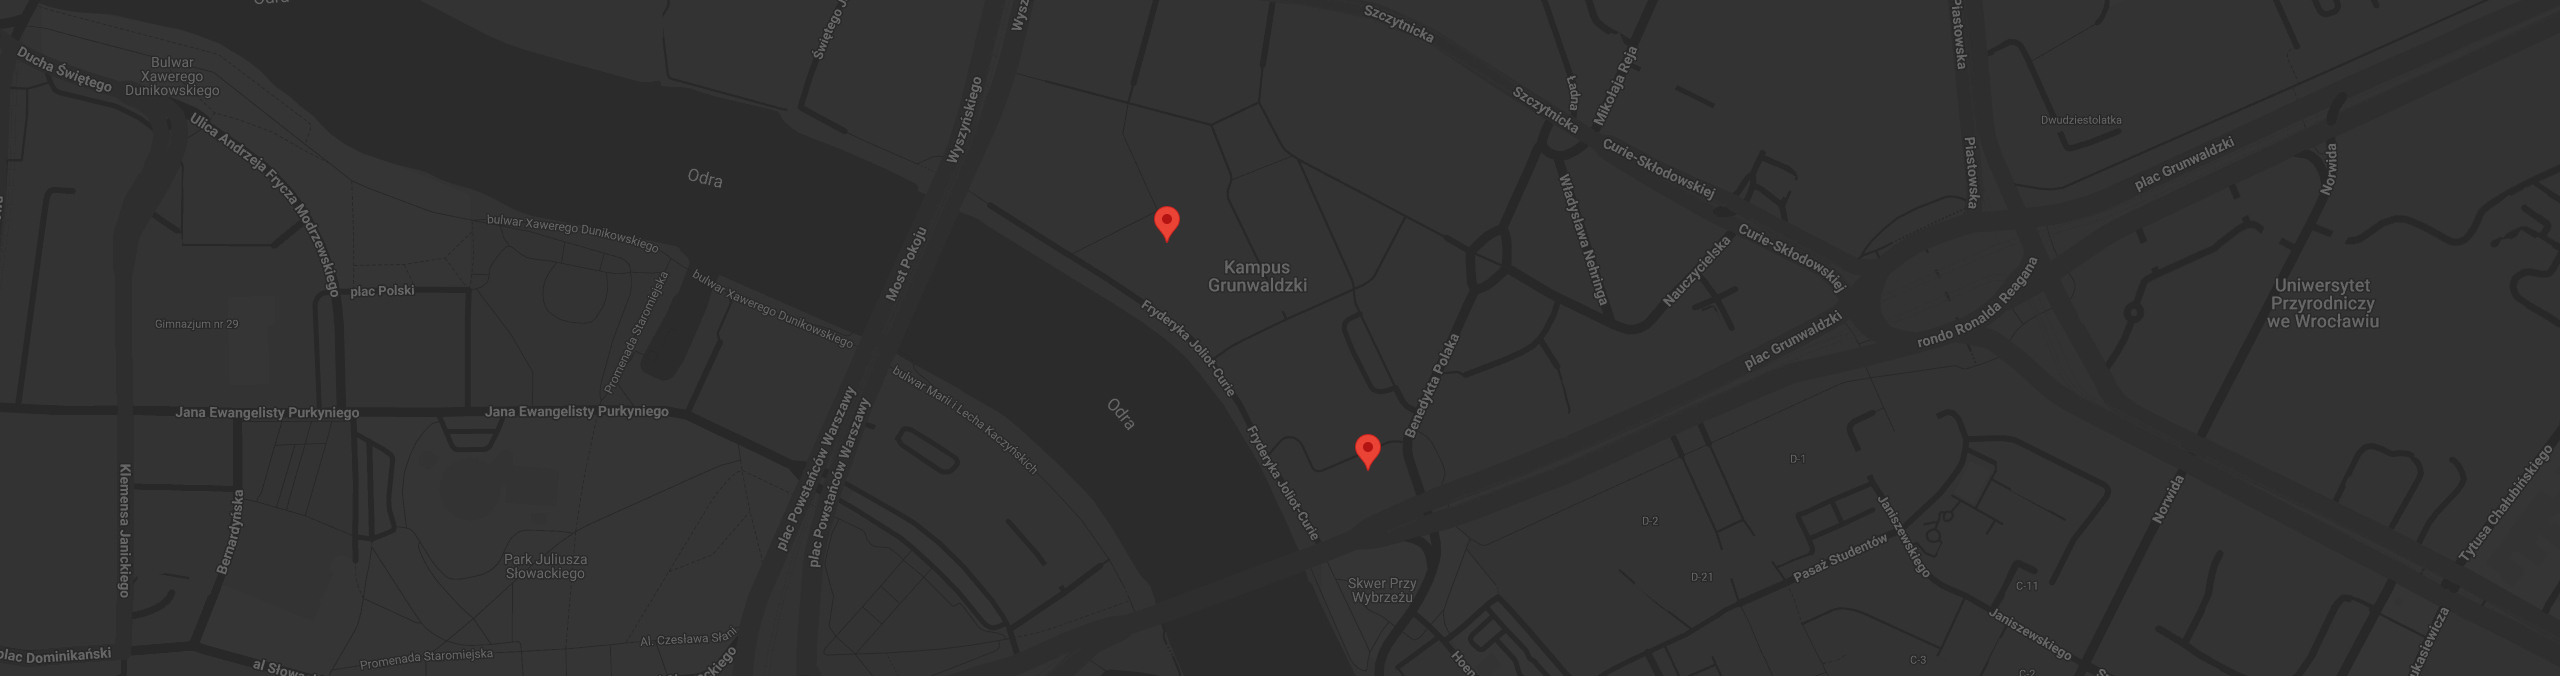
Task: Select the Most Pokoju bridge label
Action: point(906,264)
